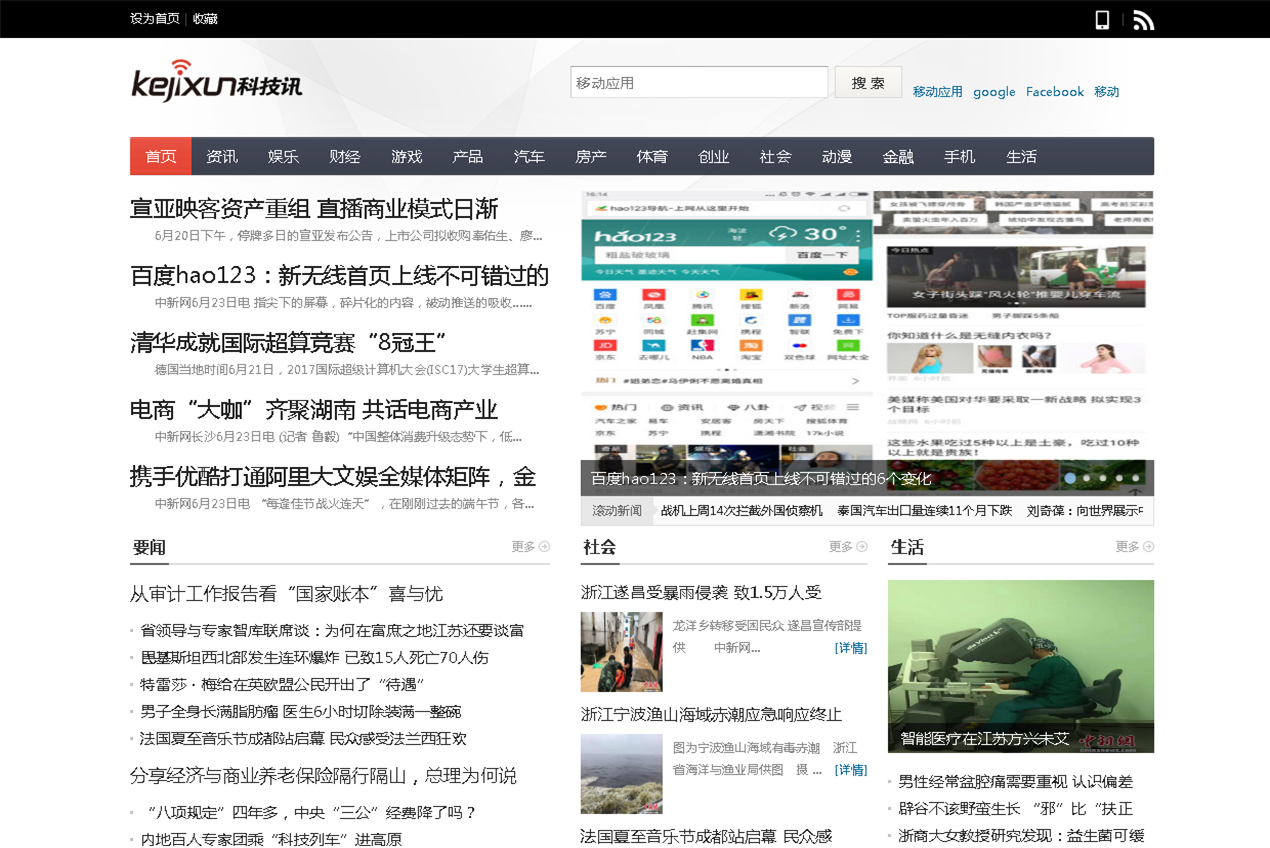Open 巴基斯坦西北部发生连环爆炸 article

pyautogui.click(x=314, y=658)
